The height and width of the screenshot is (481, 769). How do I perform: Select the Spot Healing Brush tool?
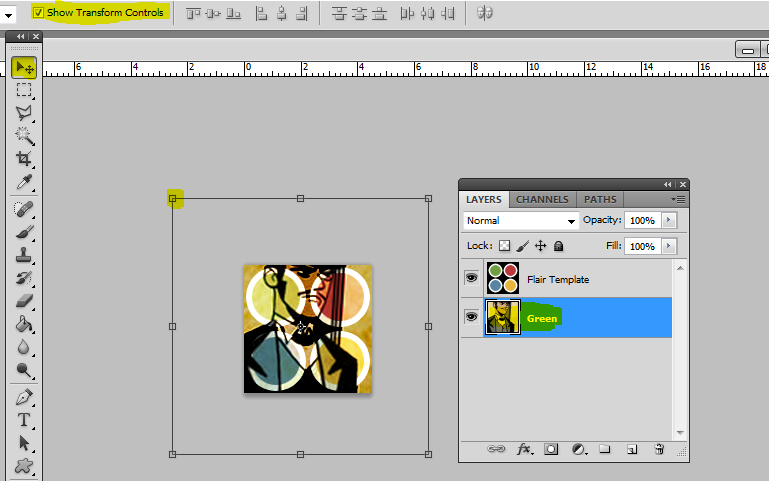click(x=24, y=209)
